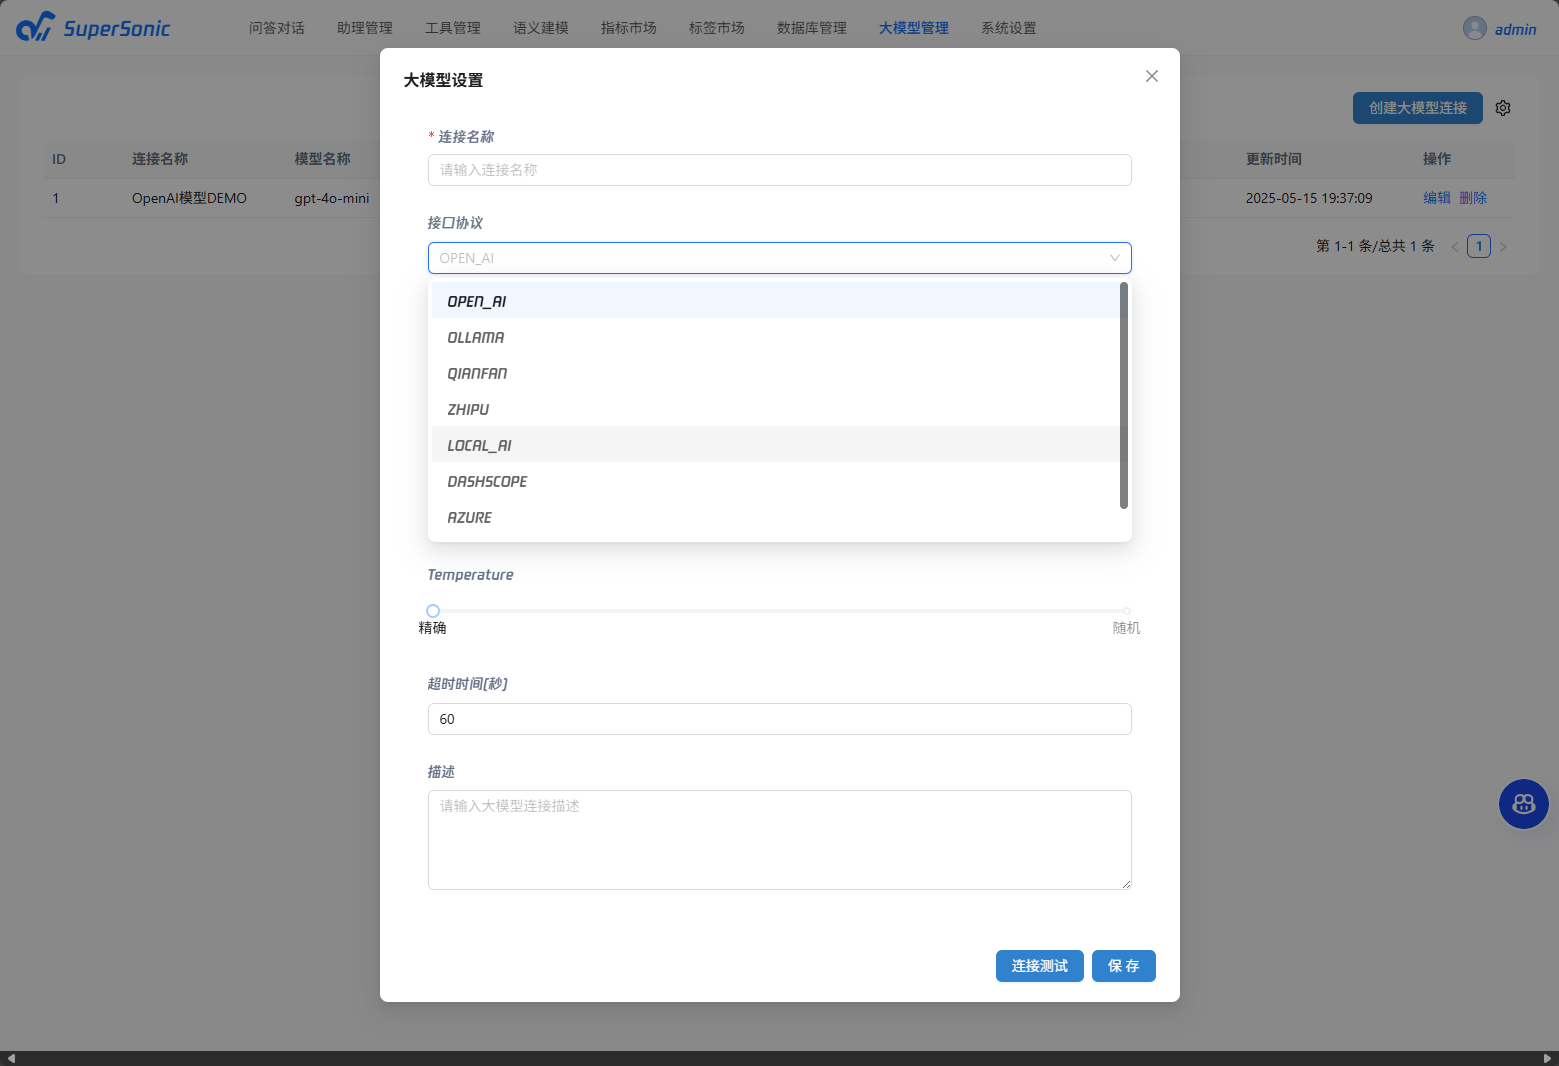Open the floating chat assistant icon
1559x1066 pixels.
point(1524,804)
